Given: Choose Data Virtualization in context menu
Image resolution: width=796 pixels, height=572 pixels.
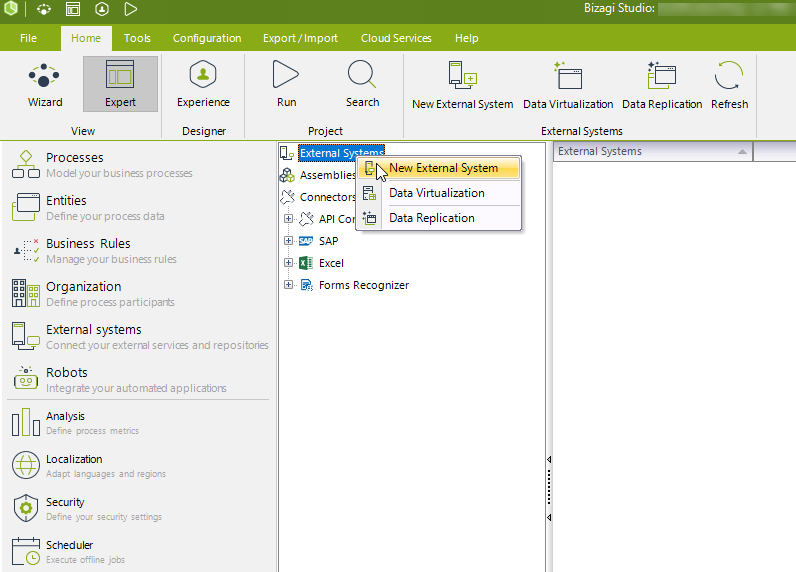Looking at the screenshot, I should (439, 193).
